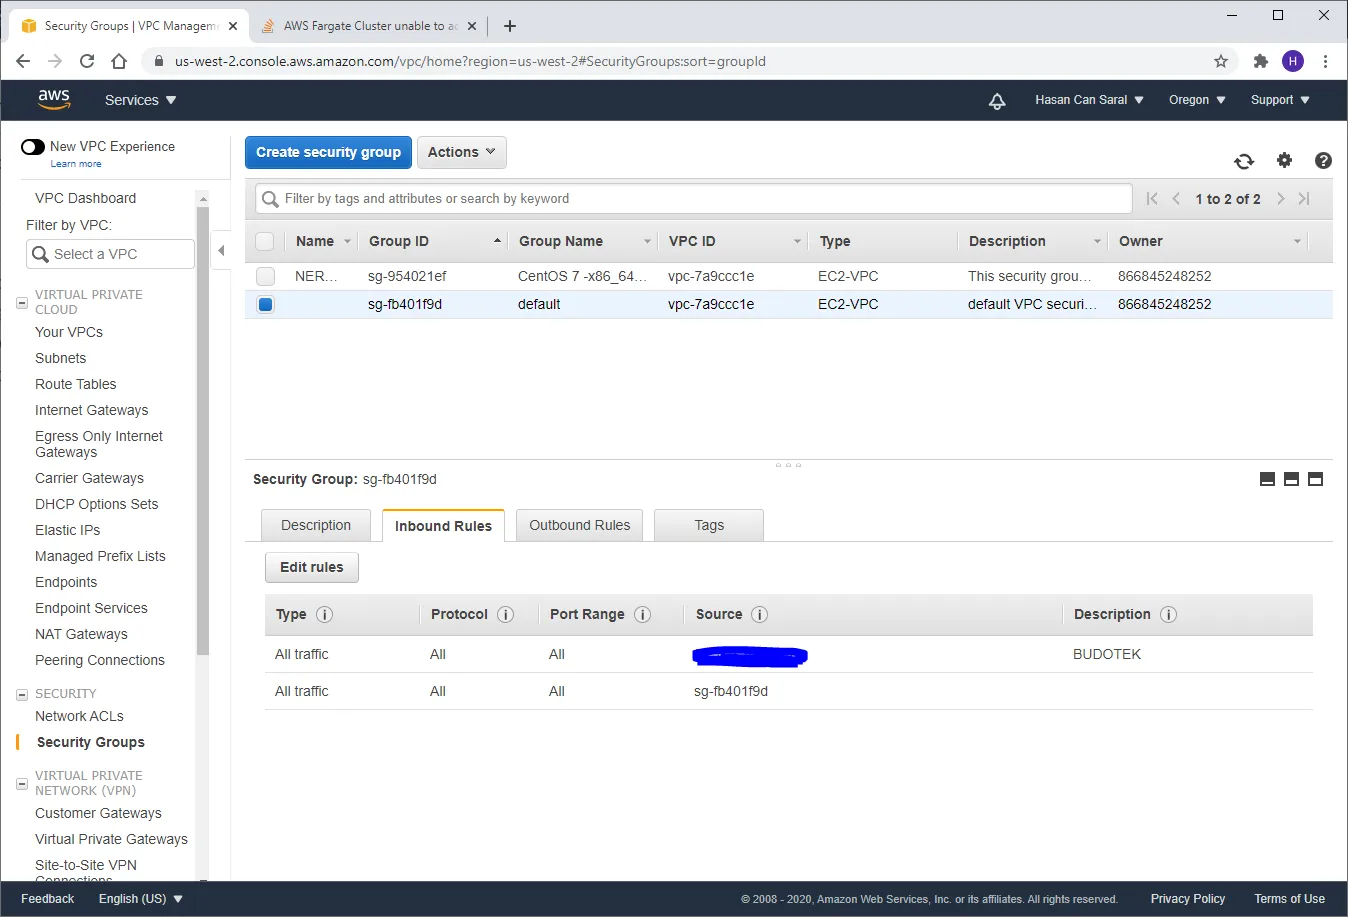Show info for inbound rules Description column
The image size is (1348, 917).
coord(1168,614)
